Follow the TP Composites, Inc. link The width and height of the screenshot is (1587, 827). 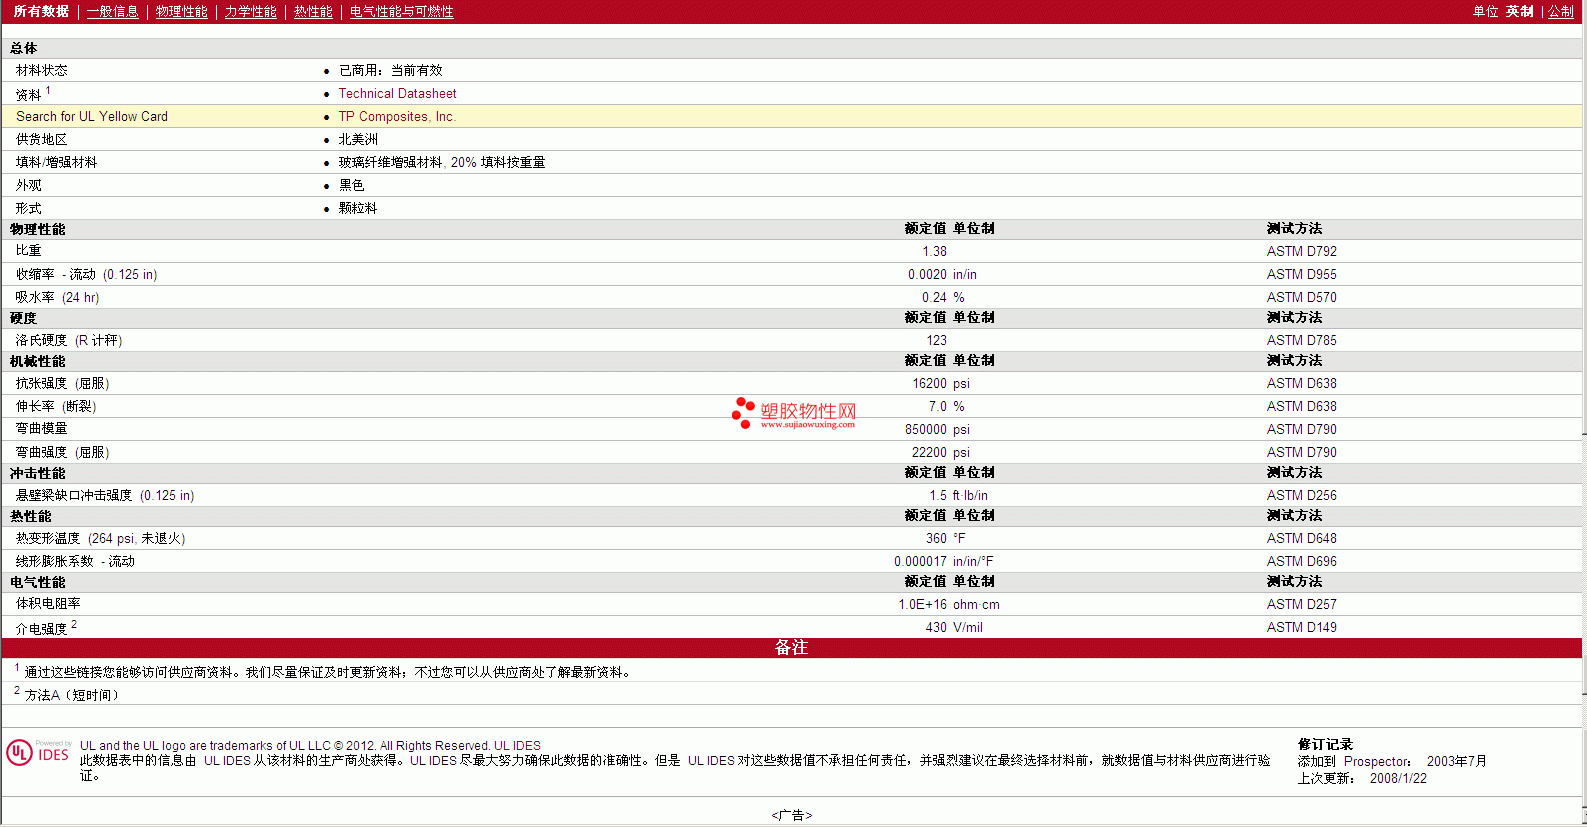point(397,116)
